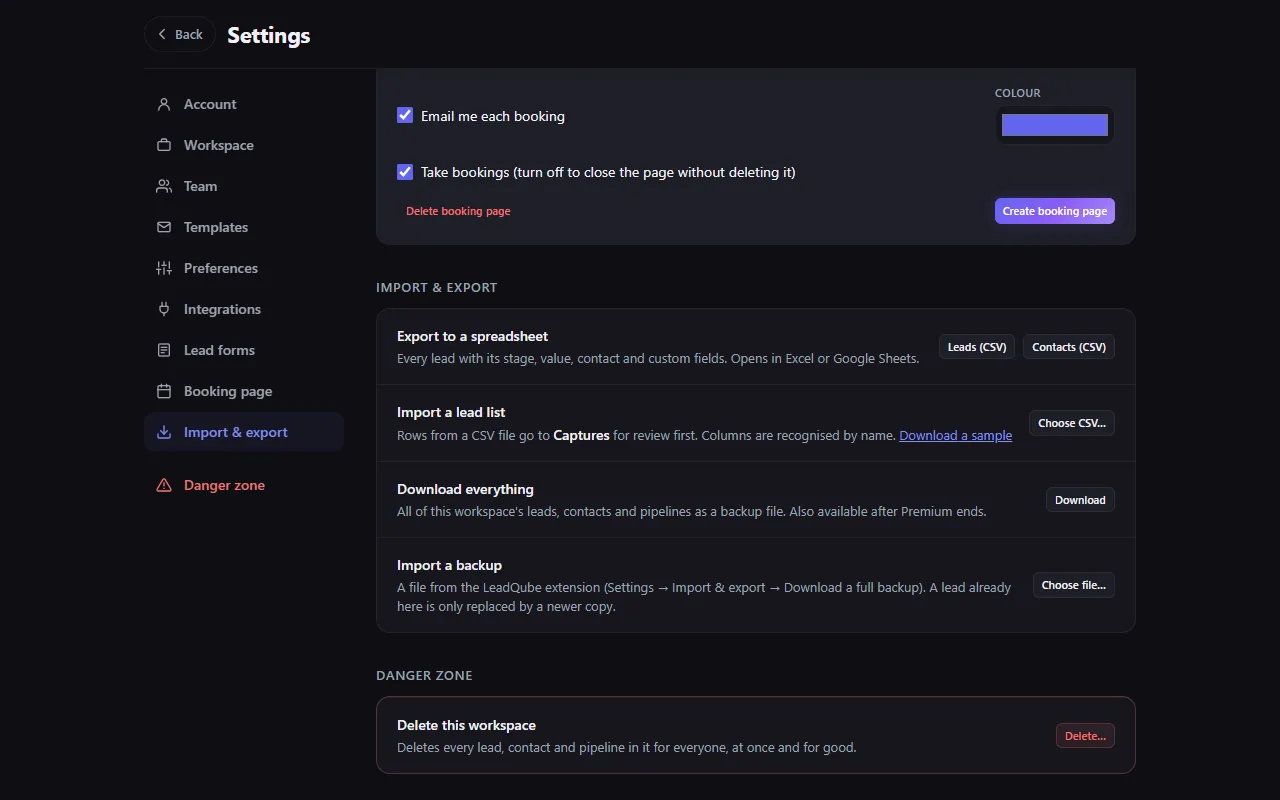Click the Team people icon
The width and height of the screenshot is (1280, 800).
click(x=164, y=186)
